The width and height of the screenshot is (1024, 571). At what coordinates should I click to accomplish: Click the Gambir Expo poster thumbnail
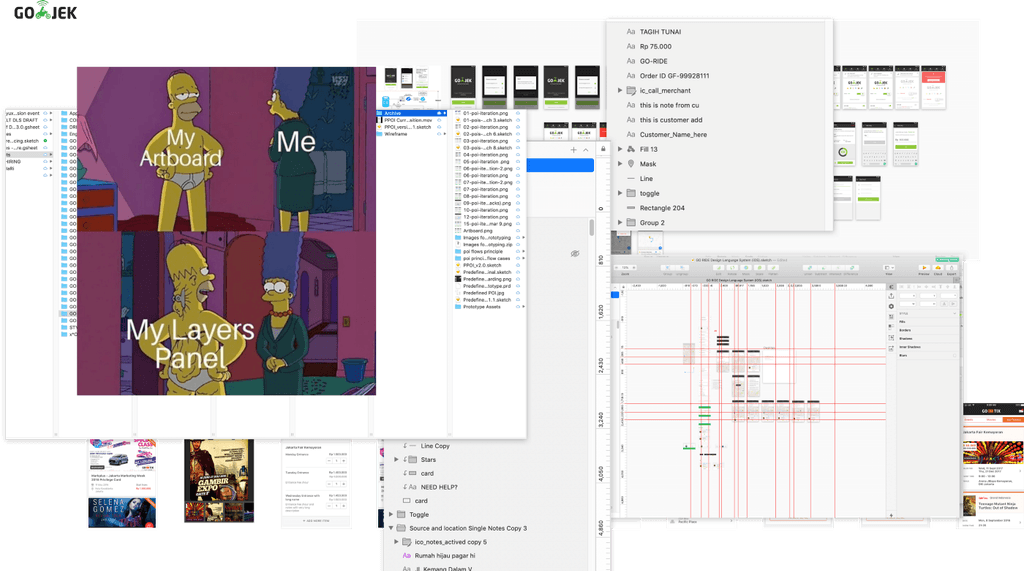pyautogui.click(x=219, y=481)
